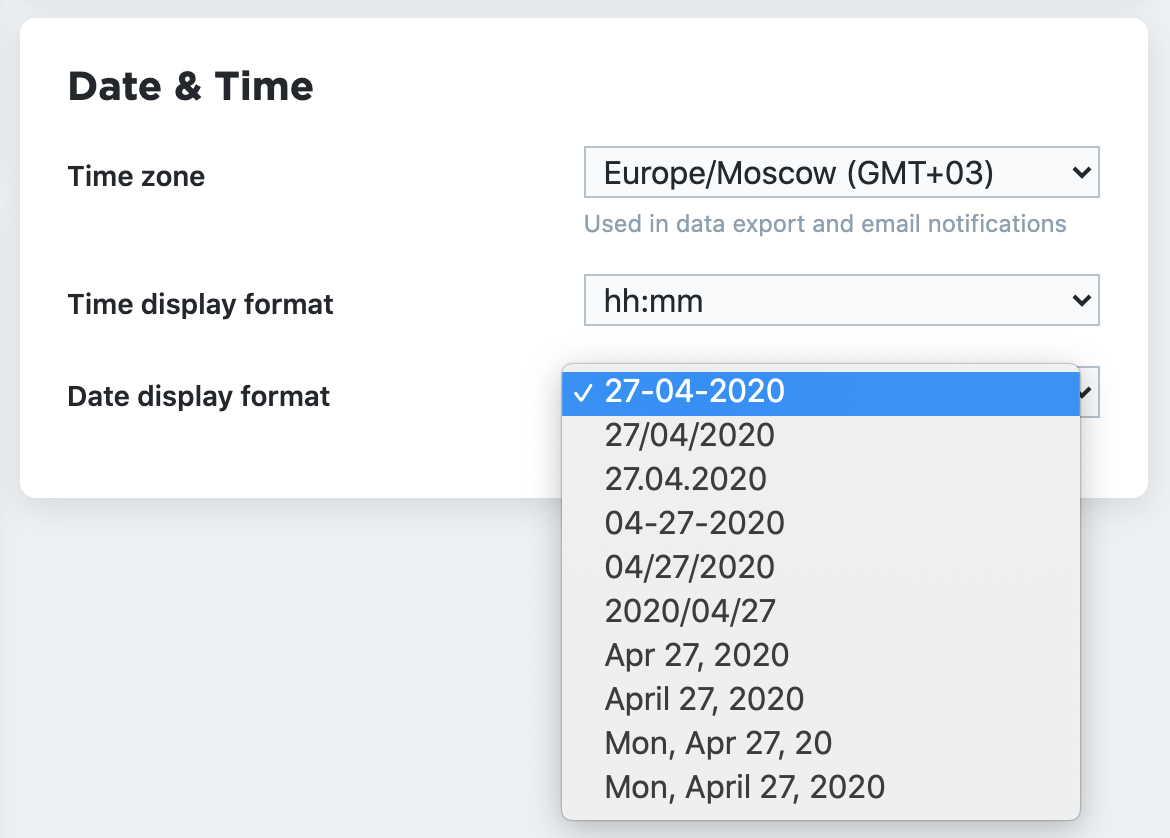1170x838 pixels.
Task: Select the highlighted 27-04-2020 date format
Action: [695, 391]
